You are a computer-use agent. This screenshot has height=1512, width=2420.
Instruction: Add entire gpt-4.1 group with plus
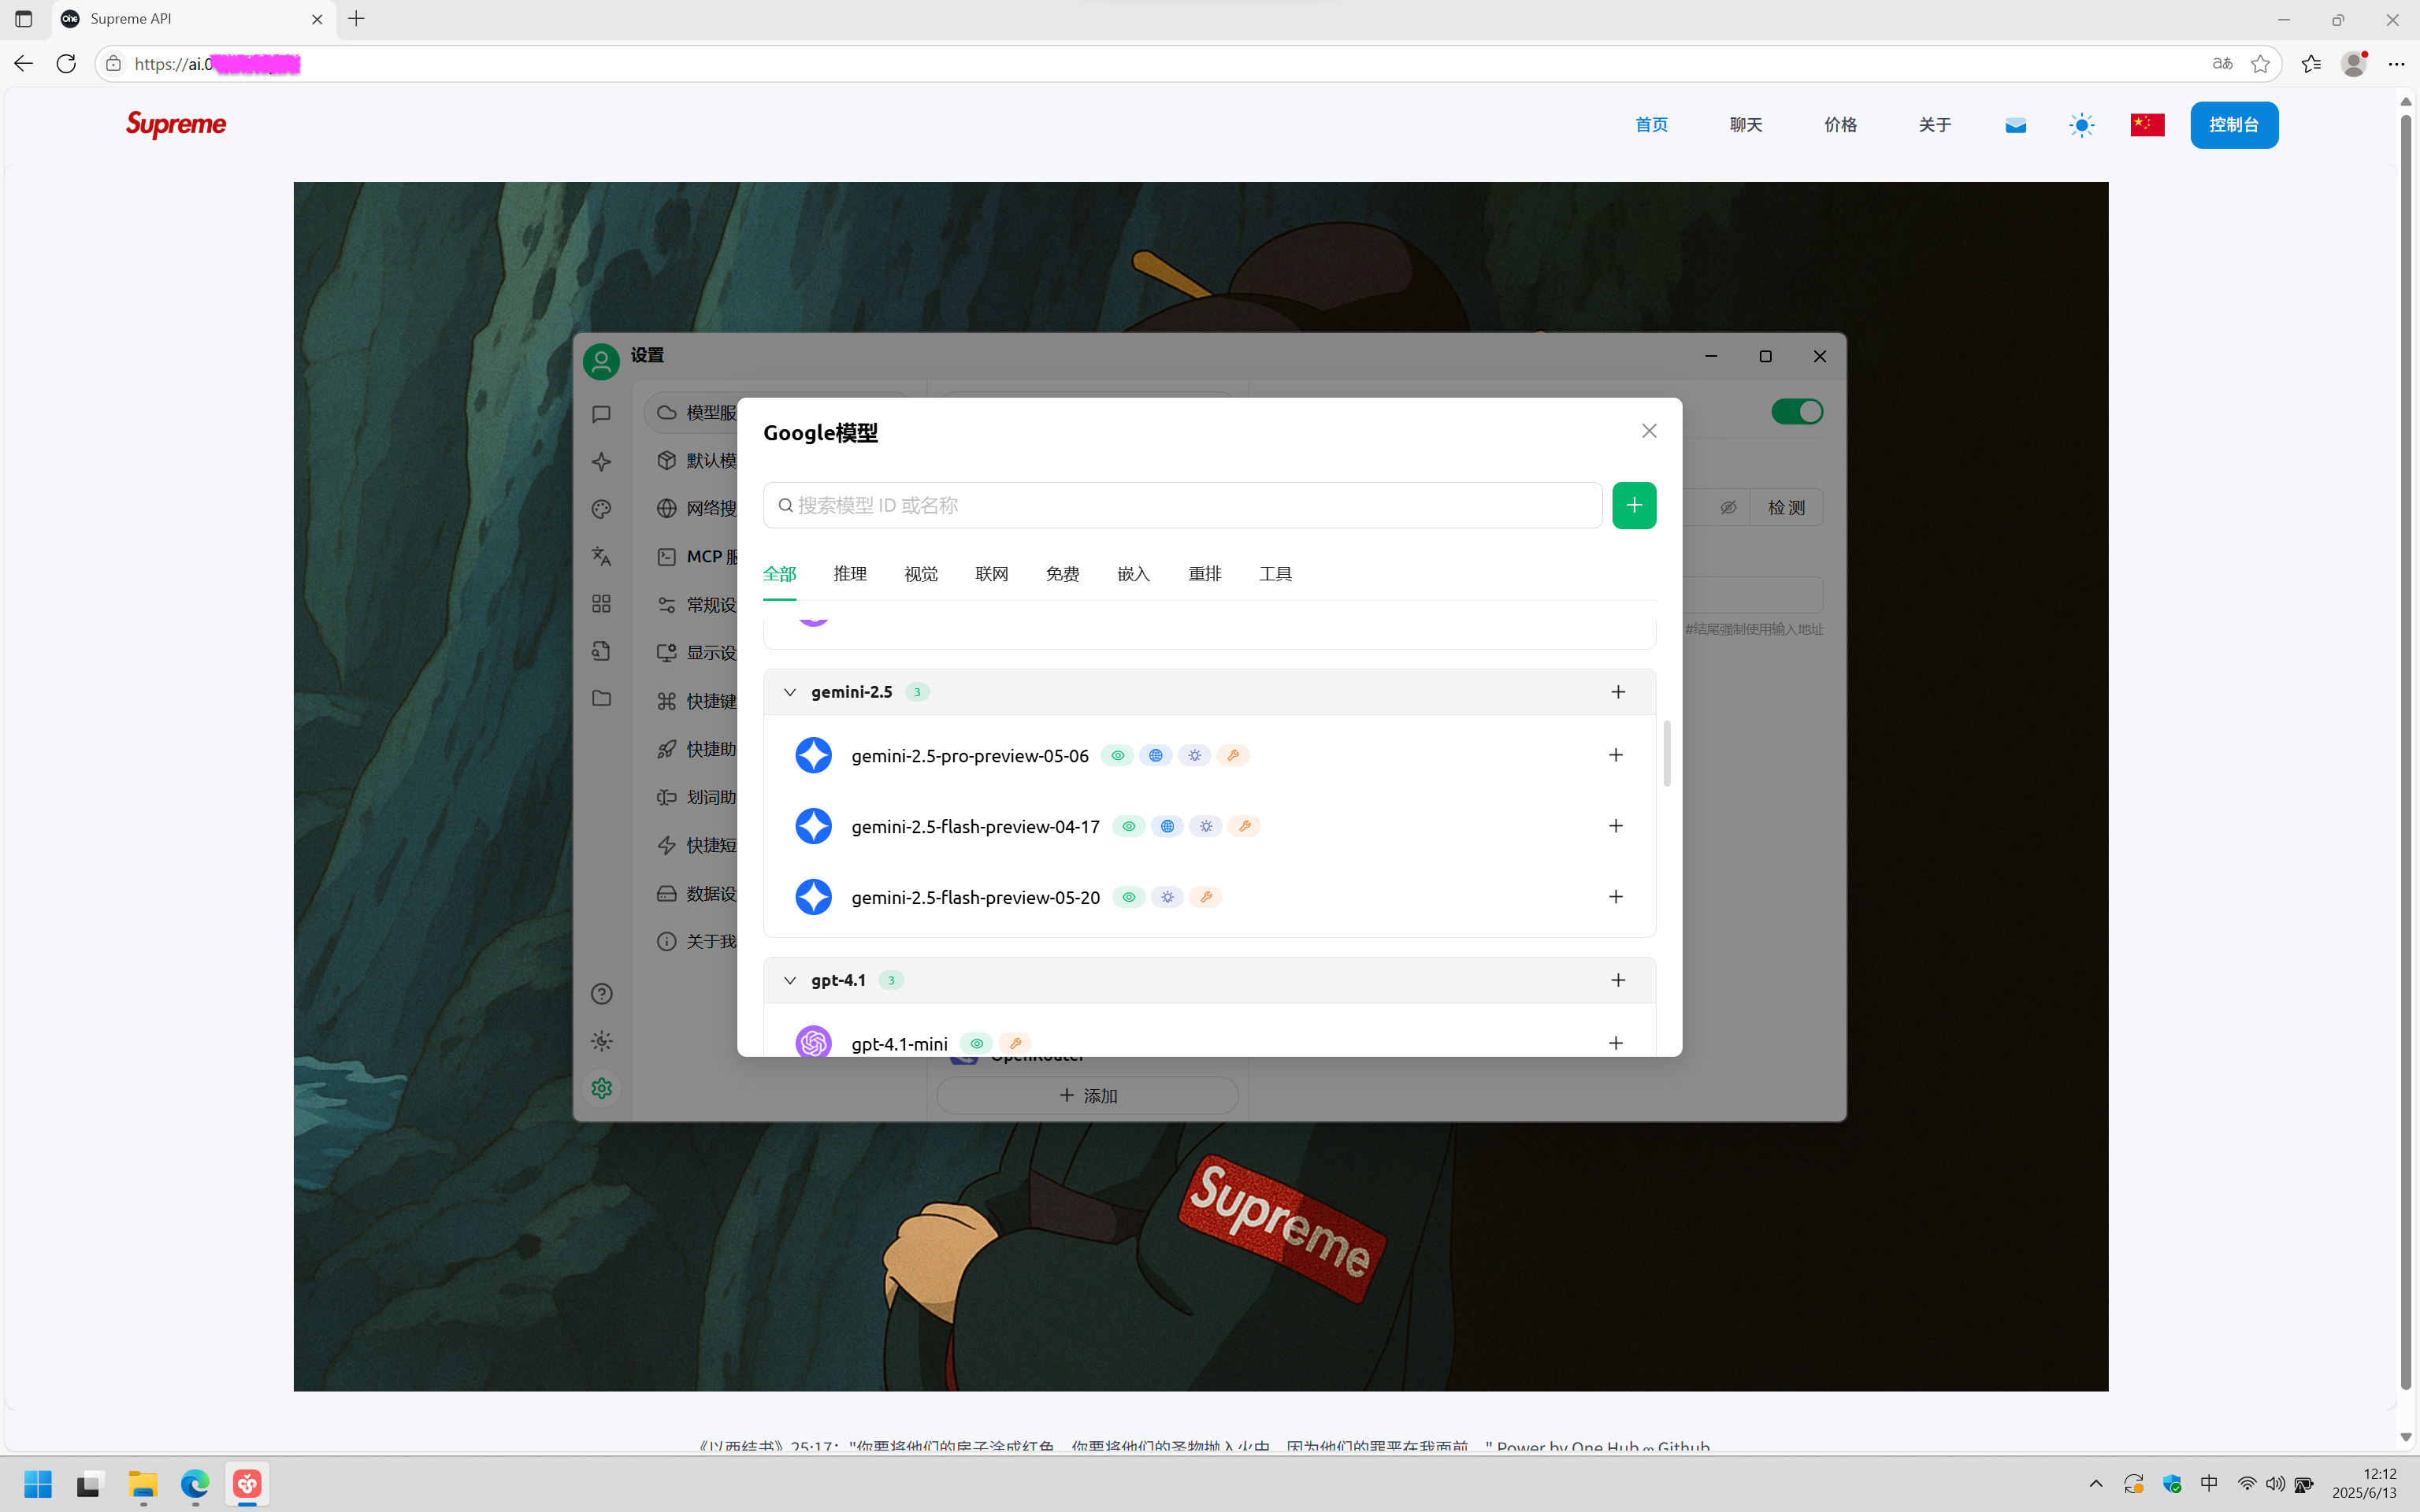coord(1618,980)
